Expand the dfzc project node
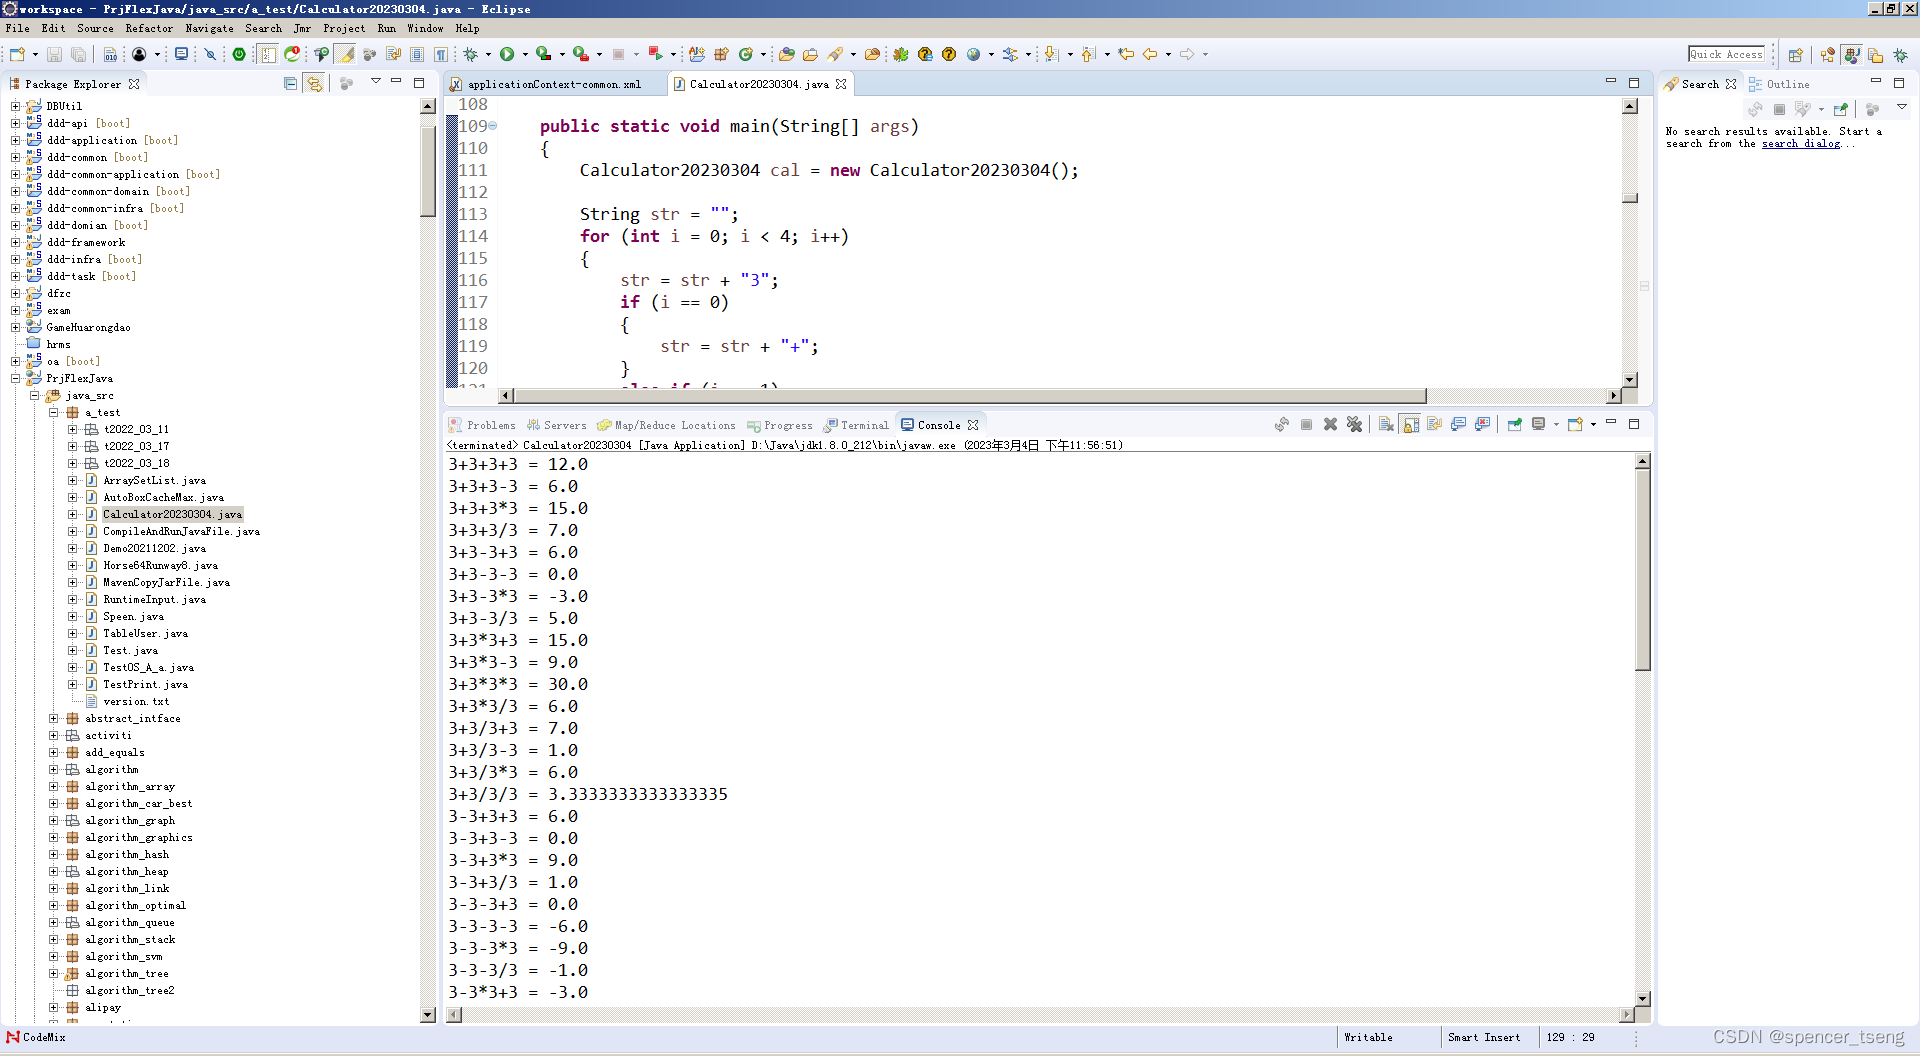 pos(16,293)
